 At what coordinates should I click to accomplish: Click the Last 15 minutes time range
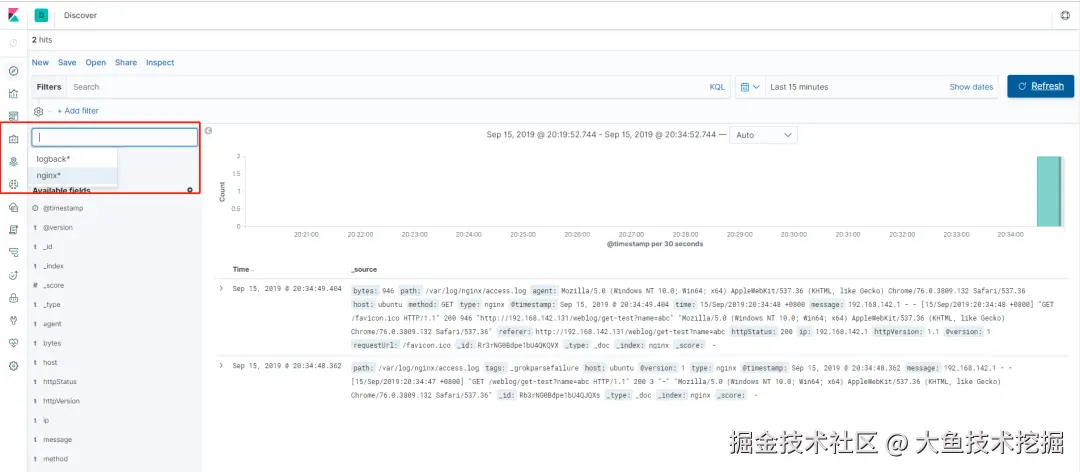(799, 88)
